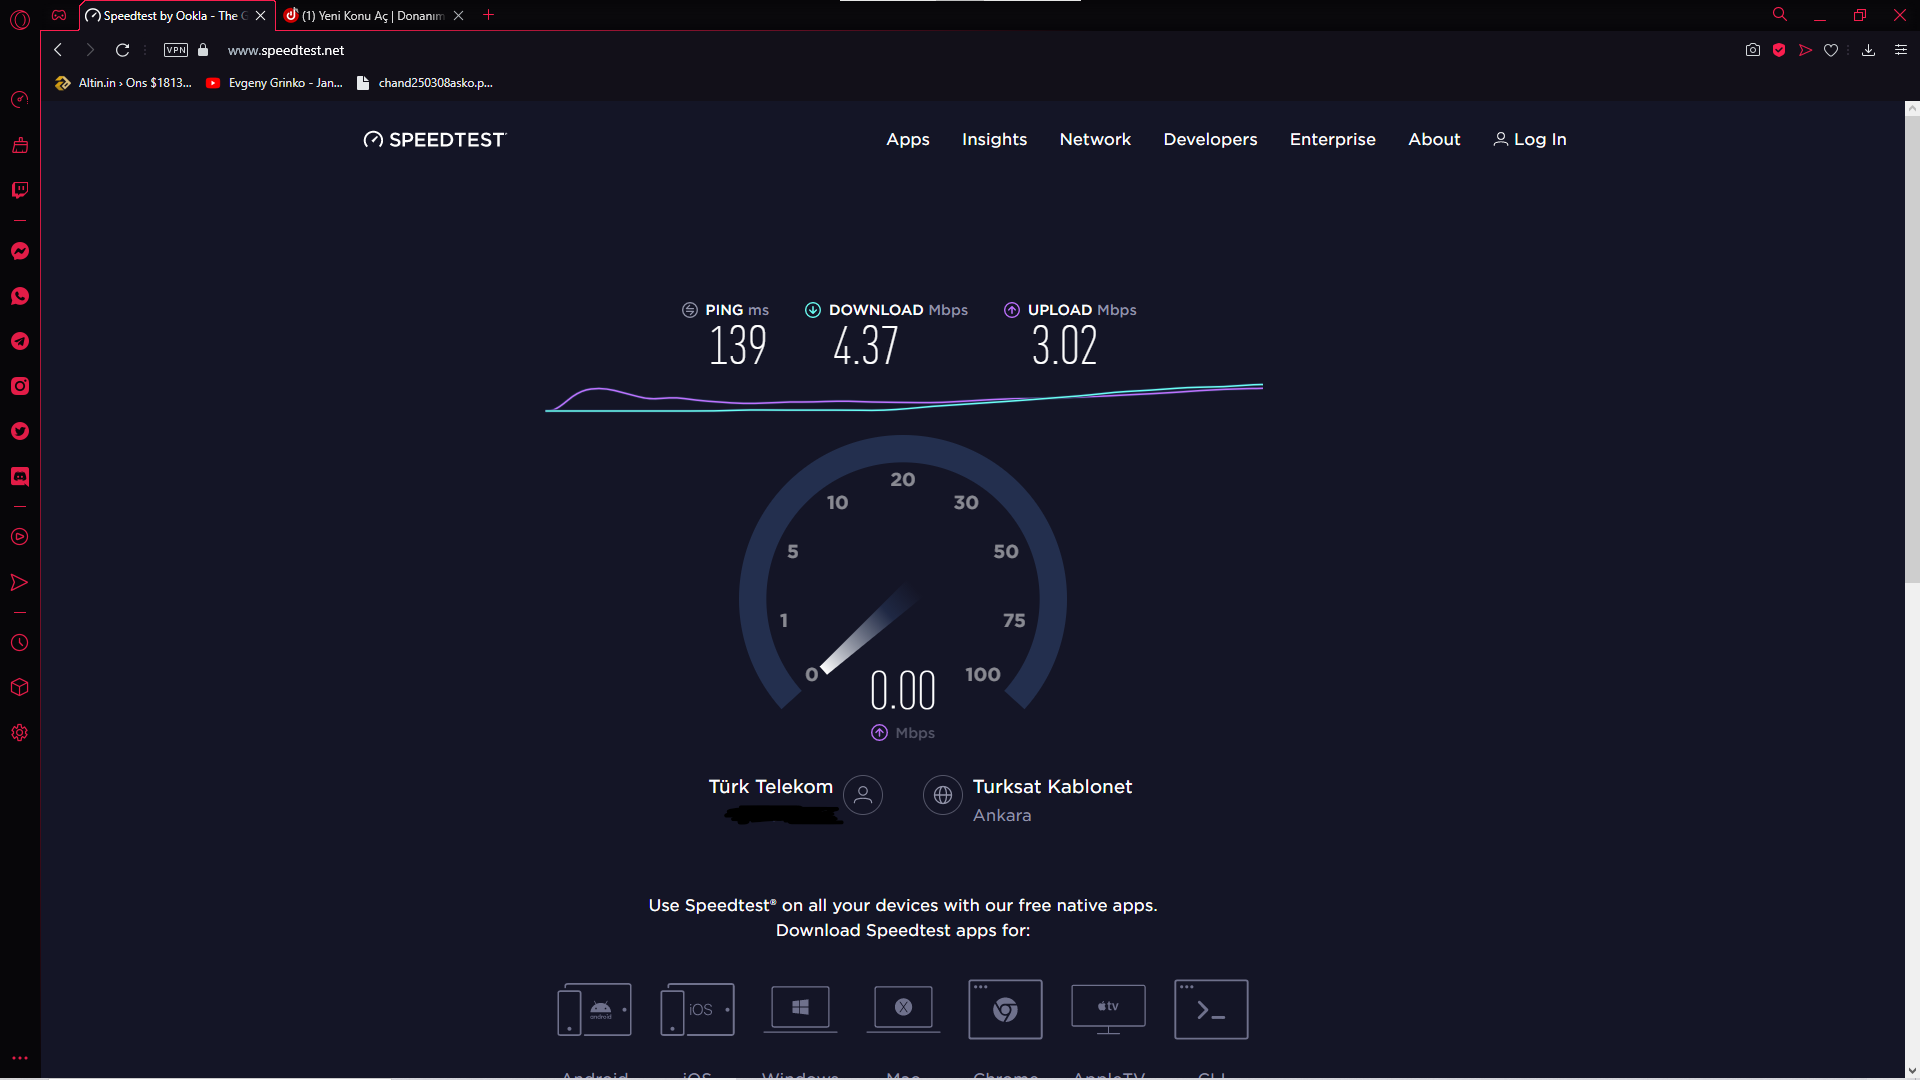Open Facebook Messenger sidebar icon

pos(20,251)
